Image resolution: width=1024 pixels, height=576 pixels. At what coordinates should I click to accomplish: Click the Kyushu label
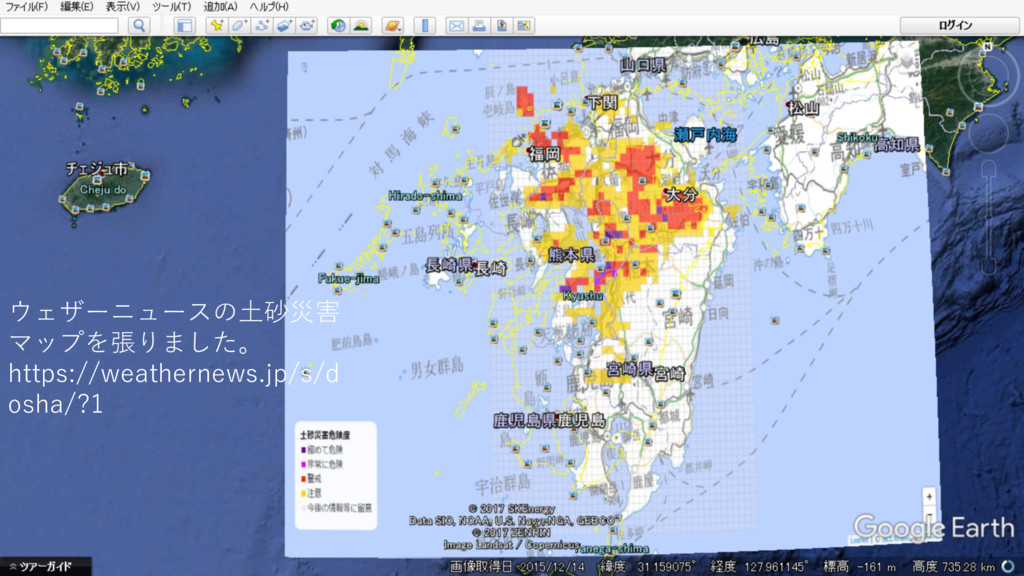pyautogui.click(x=583, y=296)
